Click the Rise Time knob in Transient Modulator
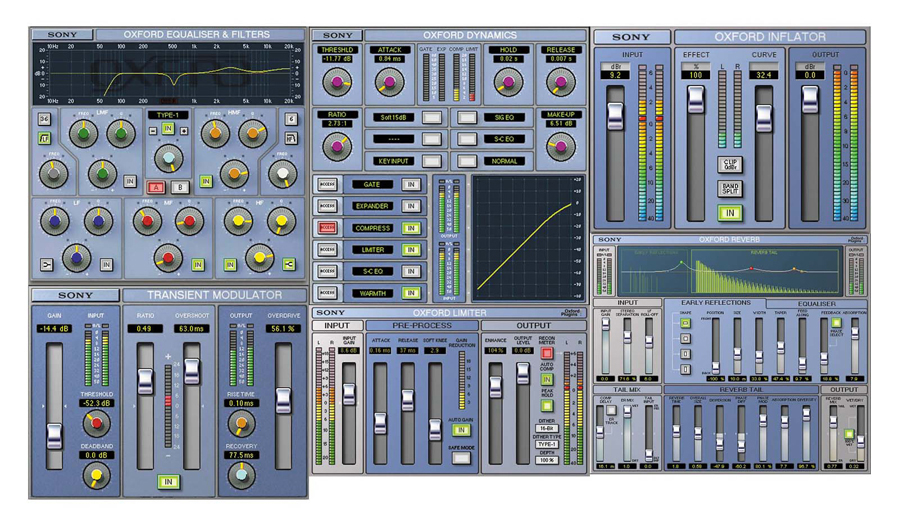Screen dimensions: 900x518 (241, 424)
